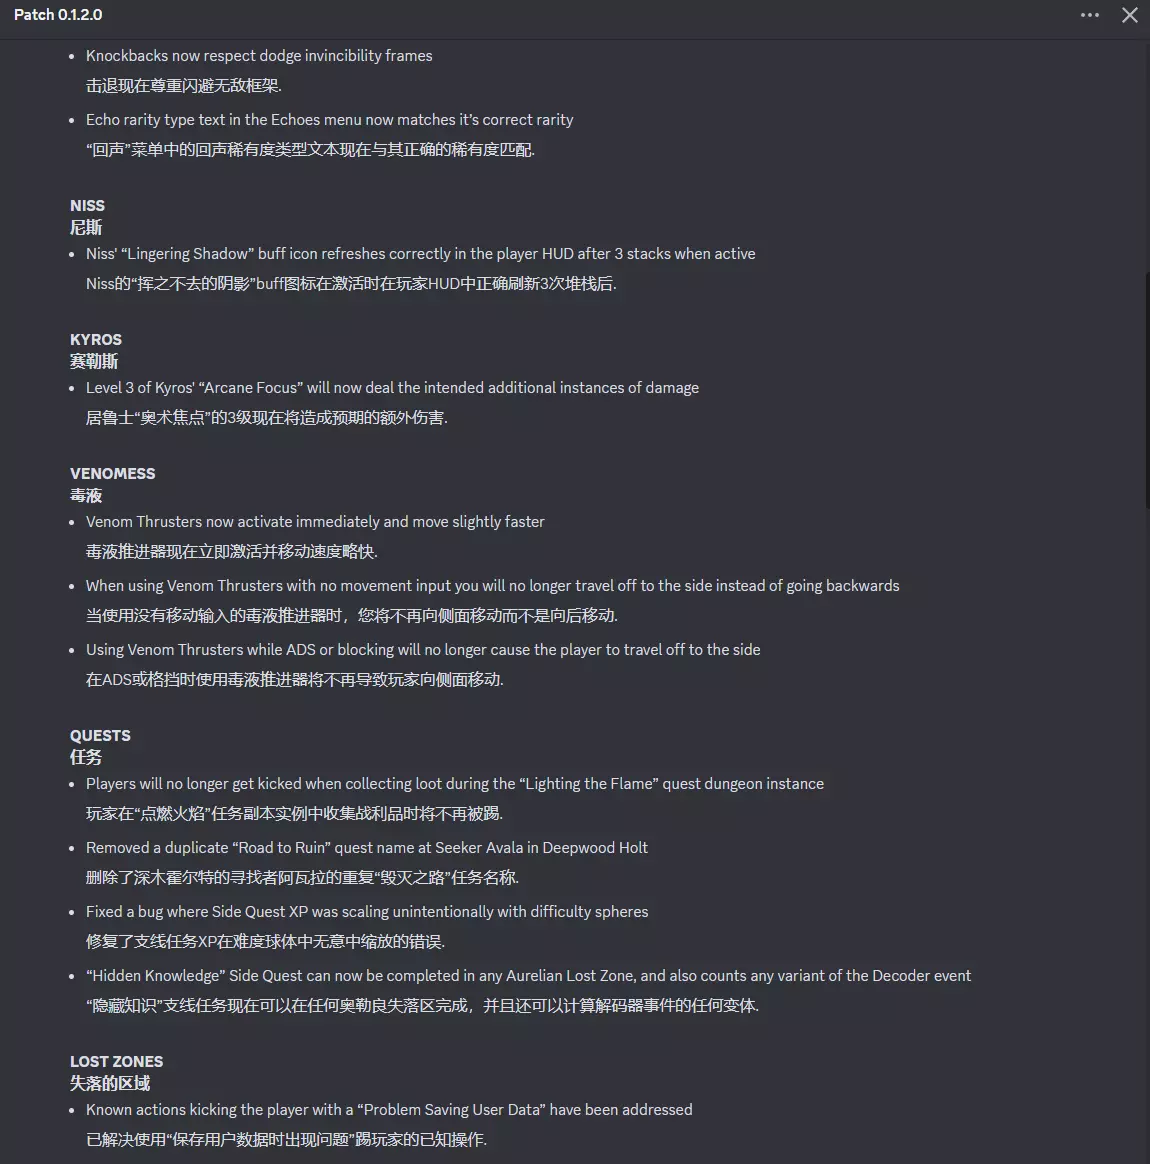The image size is (1150, 1164).
Task: Click the Chinese heading 失落的区域
Action: point(110,1084)
